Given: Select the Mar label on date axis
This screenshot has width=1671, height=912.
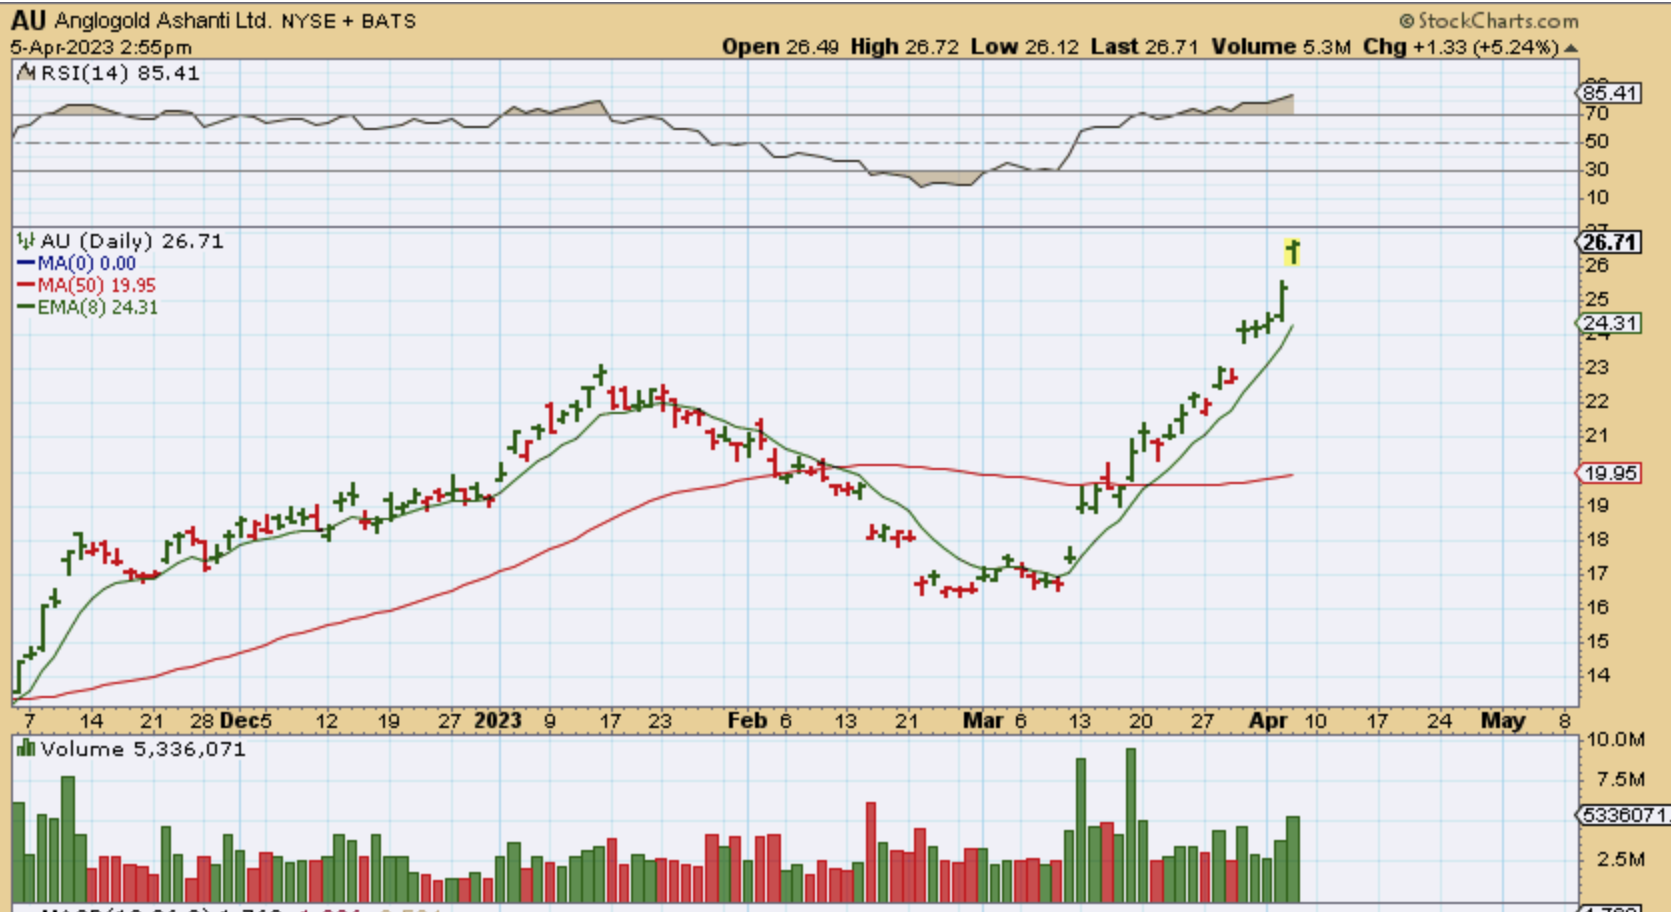Looking at the screenshot, I should (983, 720).
